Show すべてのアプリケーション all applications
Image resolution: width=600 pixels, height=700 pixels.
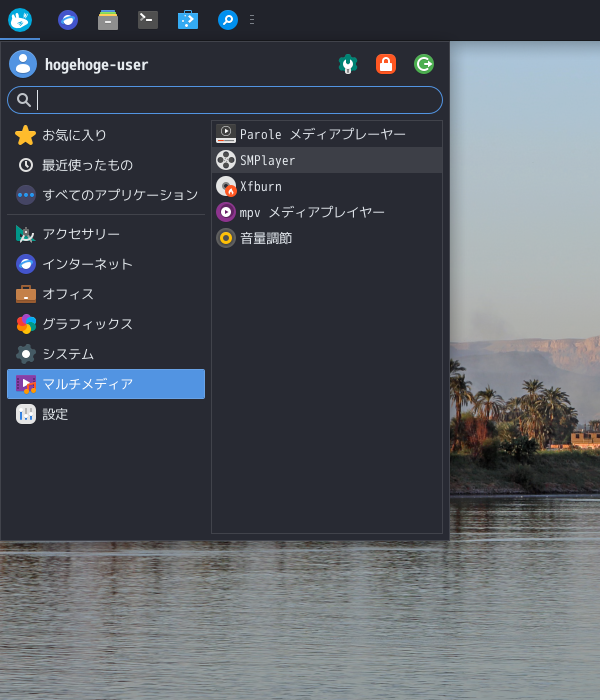tap(106, 195)
